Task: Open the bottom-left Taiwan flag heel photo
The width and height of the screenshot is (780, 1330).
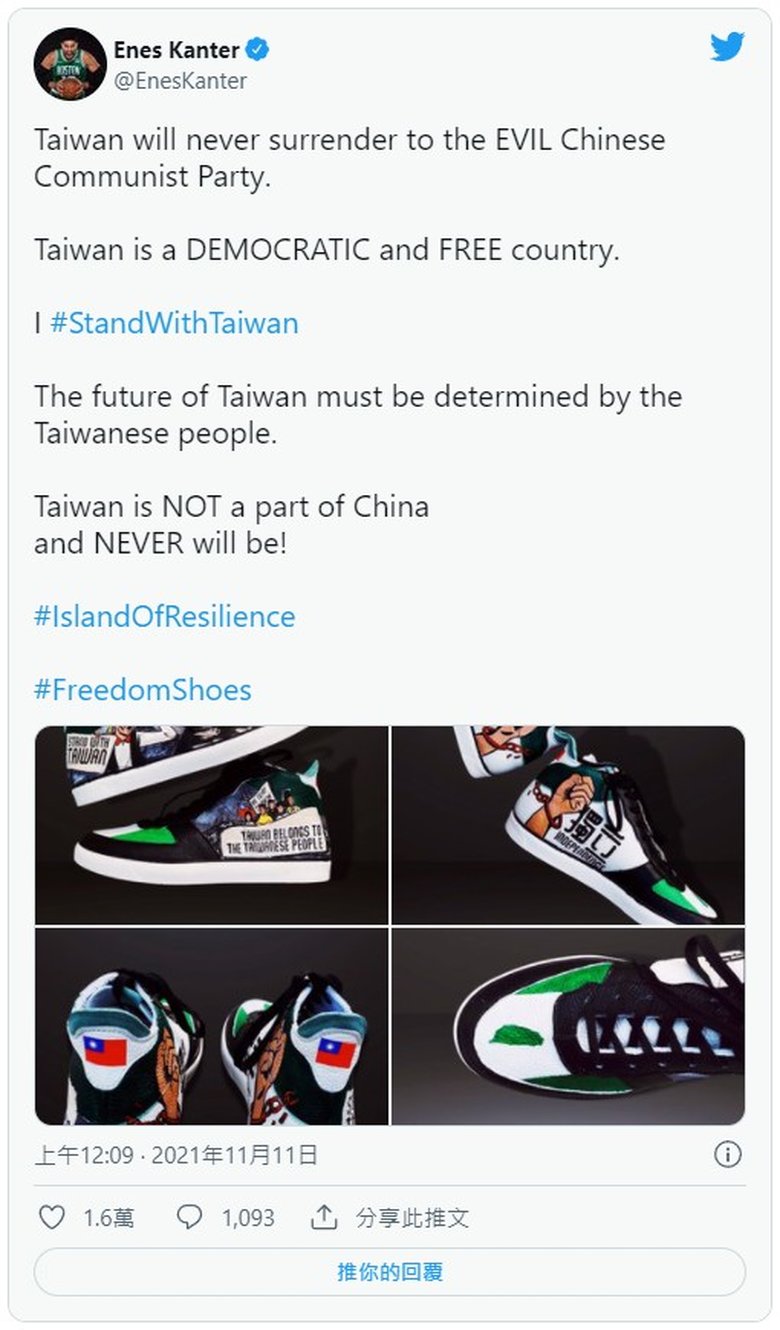Action: point(211,1026)
